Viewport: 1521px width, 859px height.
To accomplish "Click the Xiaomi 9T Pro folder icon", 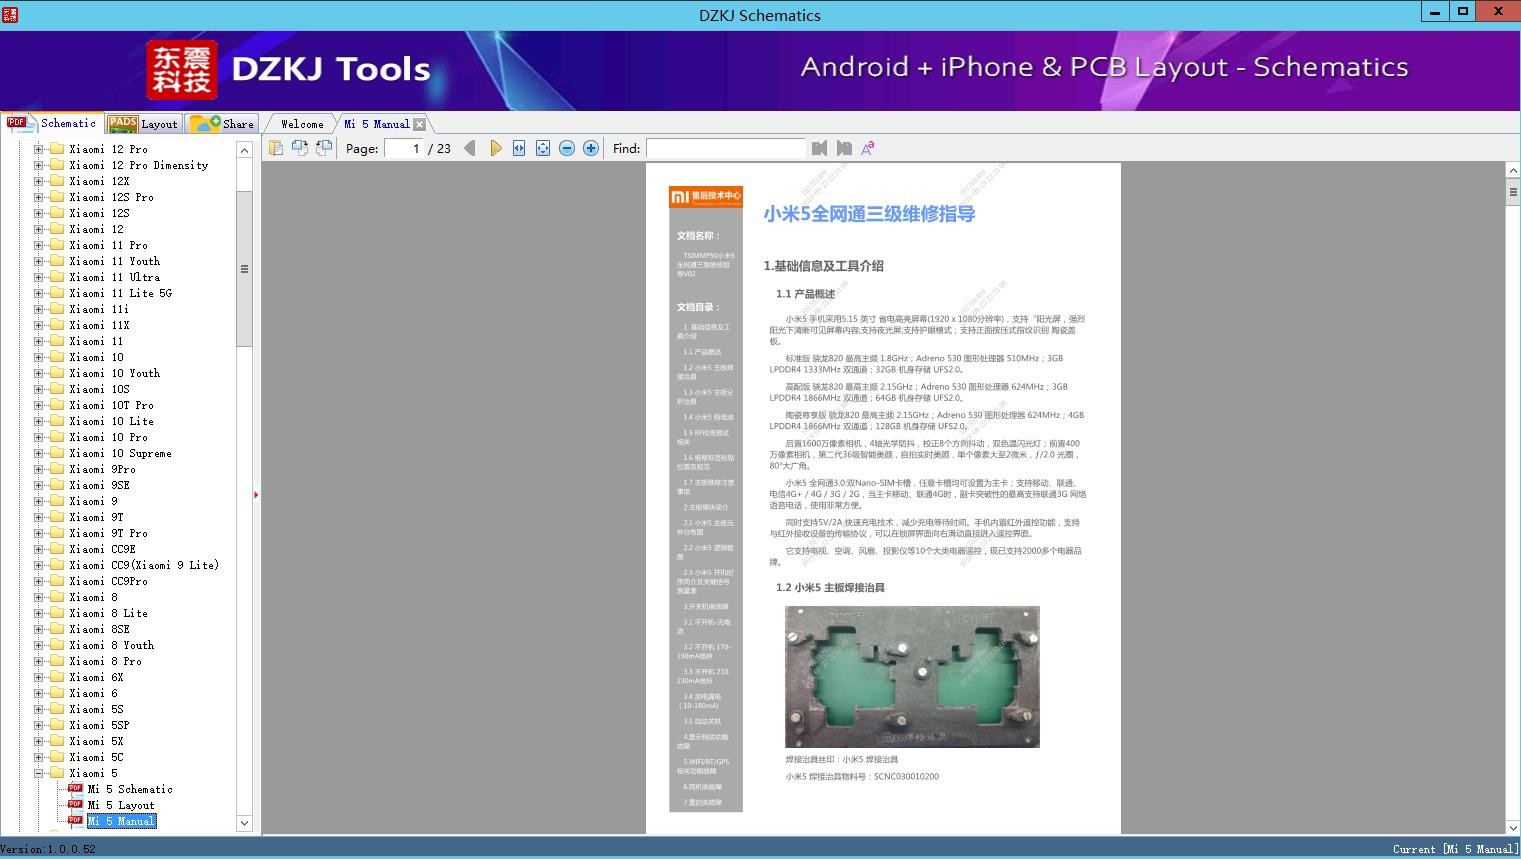I will coord(57,533).
